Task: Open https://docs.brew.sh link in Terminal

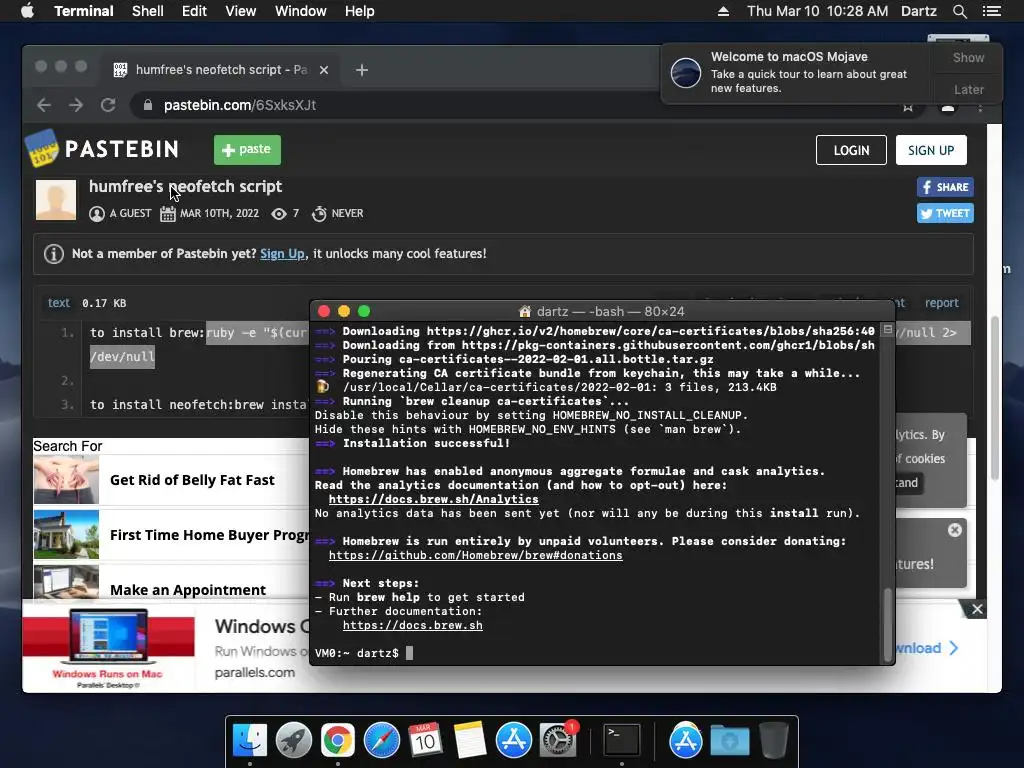Action: click(x=413, y=625)
